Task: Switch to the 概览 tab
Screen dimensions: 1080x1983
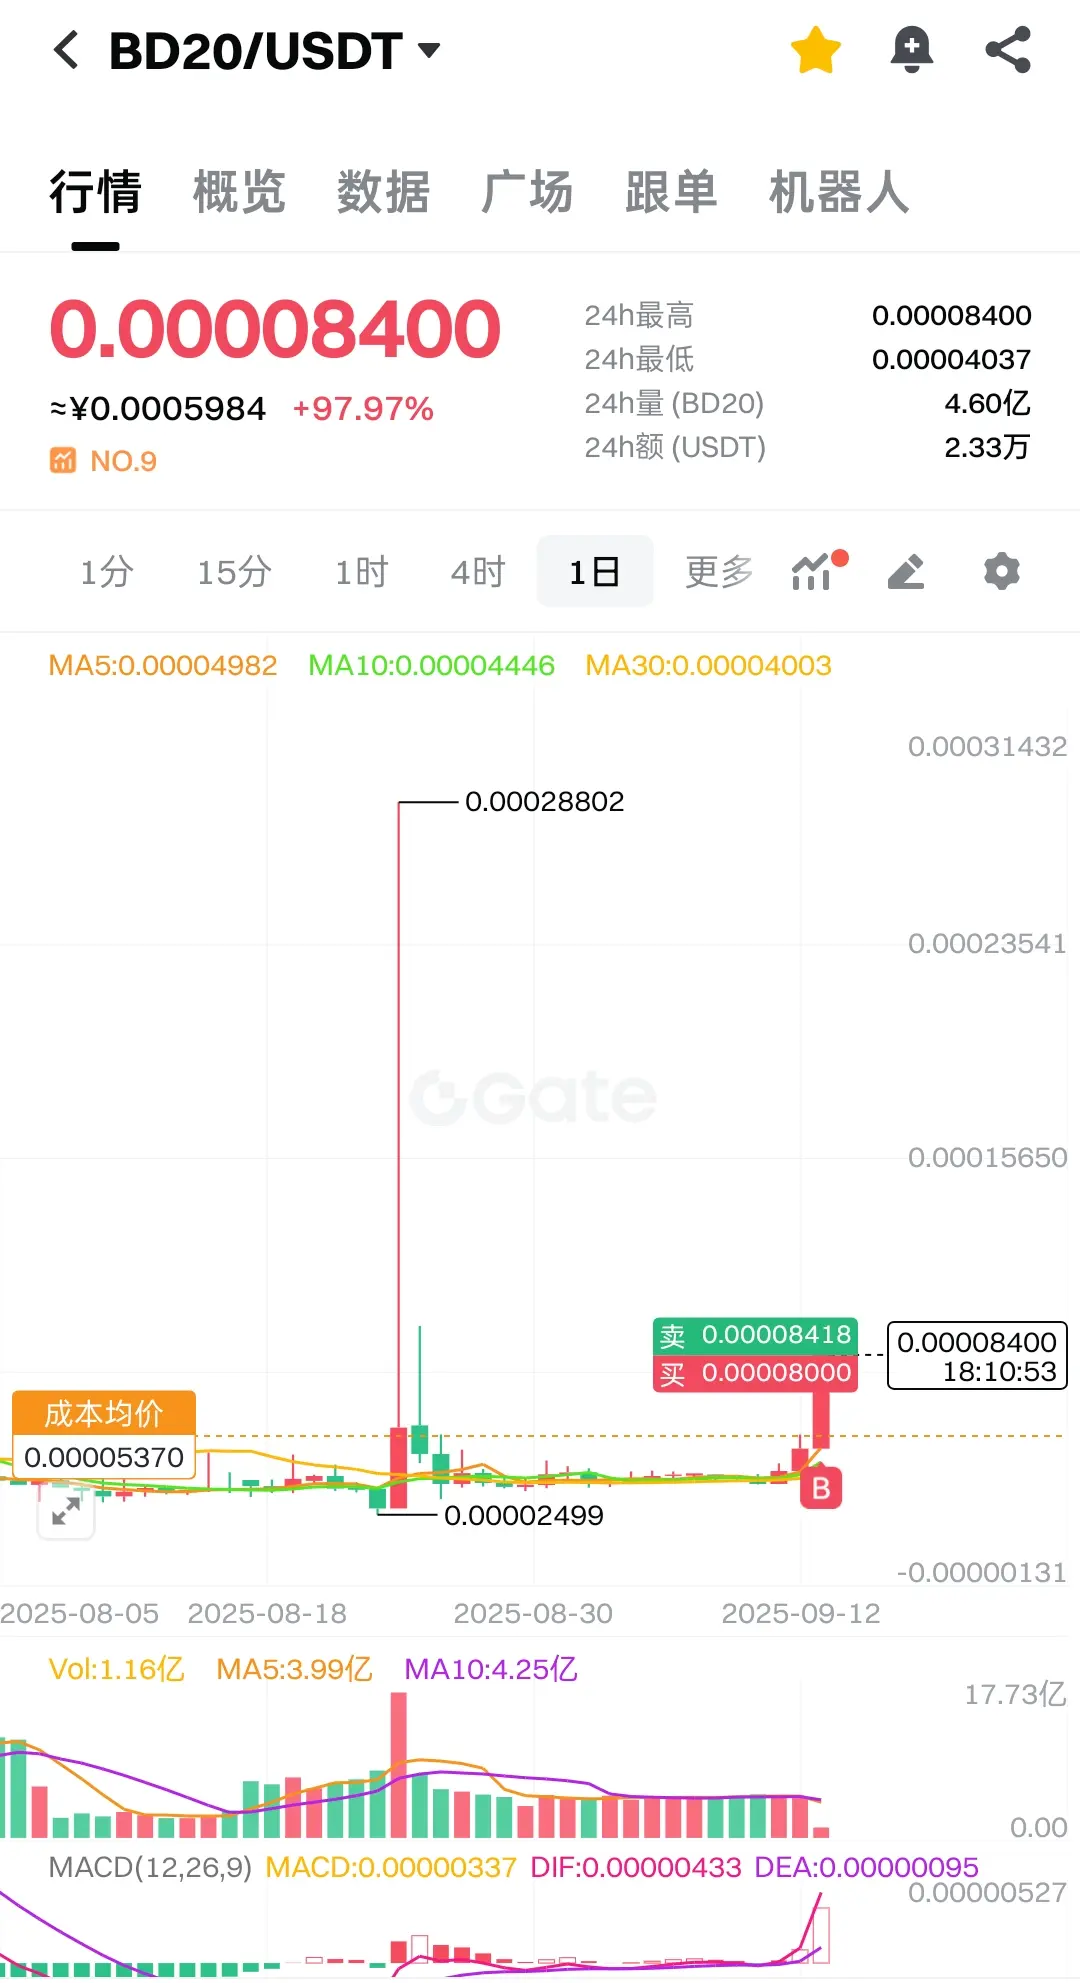Action: point(239,192)
